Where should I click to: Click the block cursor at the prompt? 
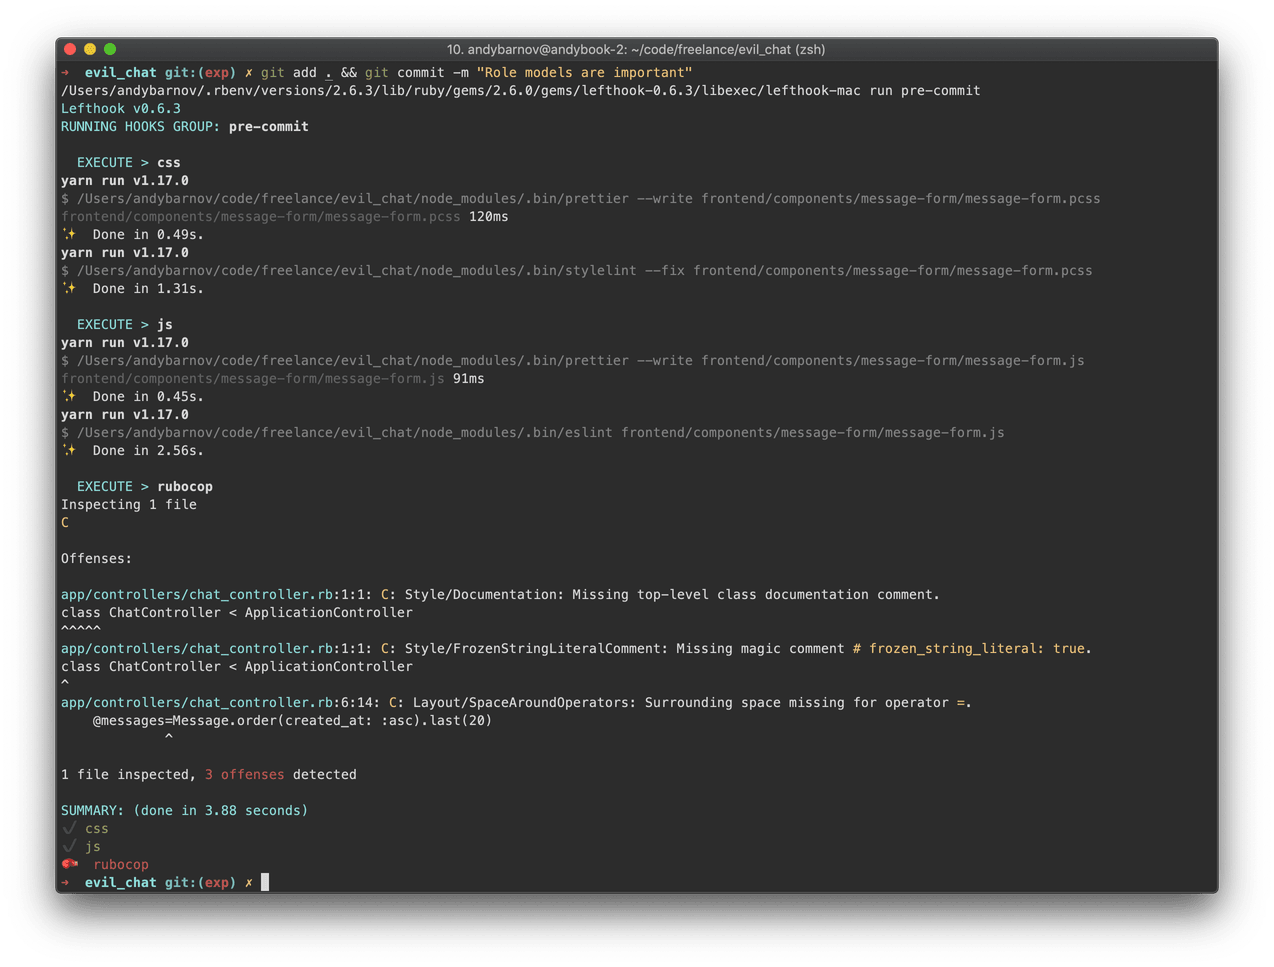coord(265,882)
